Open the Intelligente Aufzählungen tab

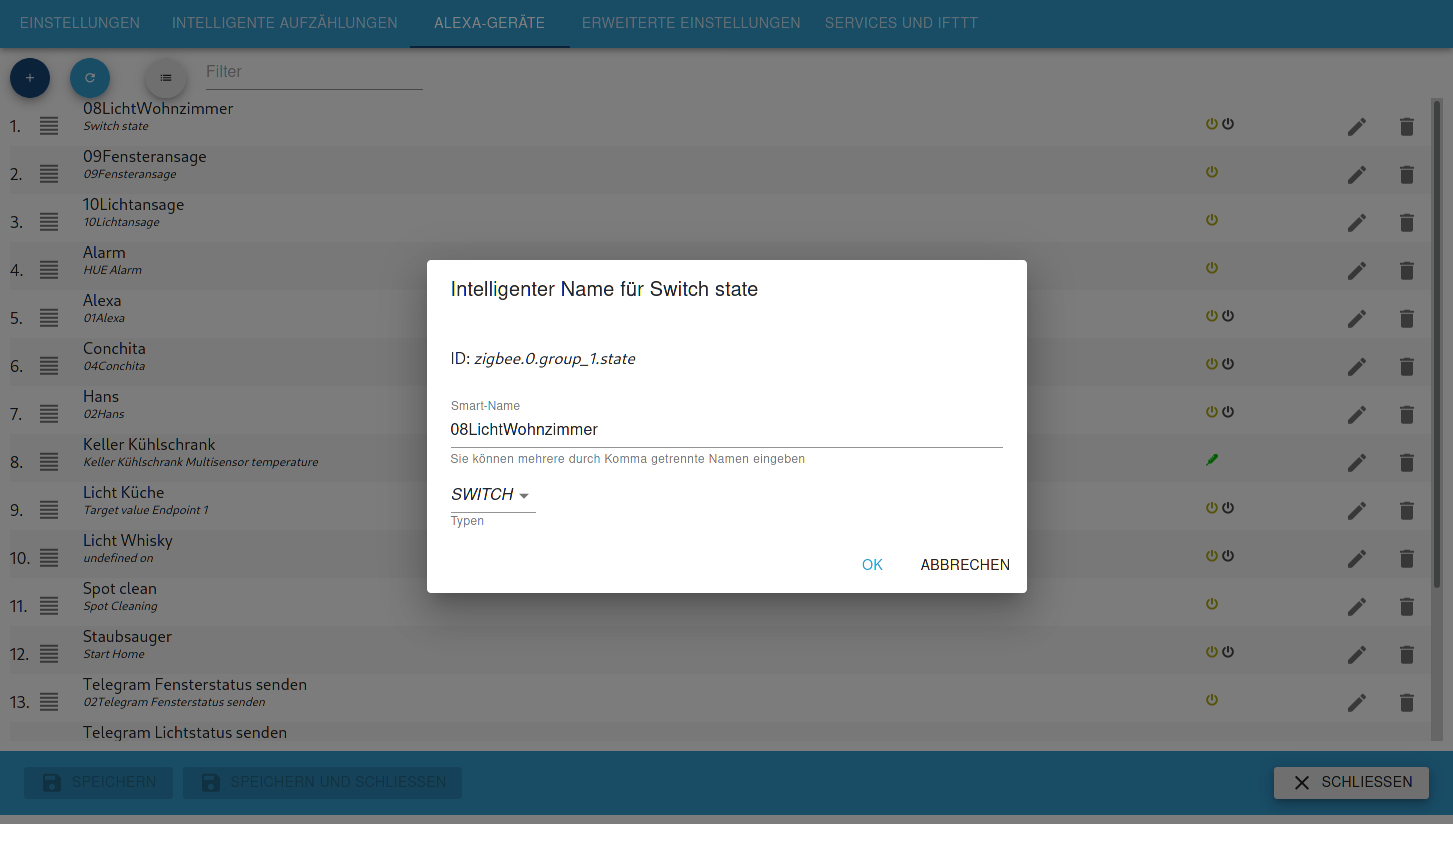click(x=285, y=23)
